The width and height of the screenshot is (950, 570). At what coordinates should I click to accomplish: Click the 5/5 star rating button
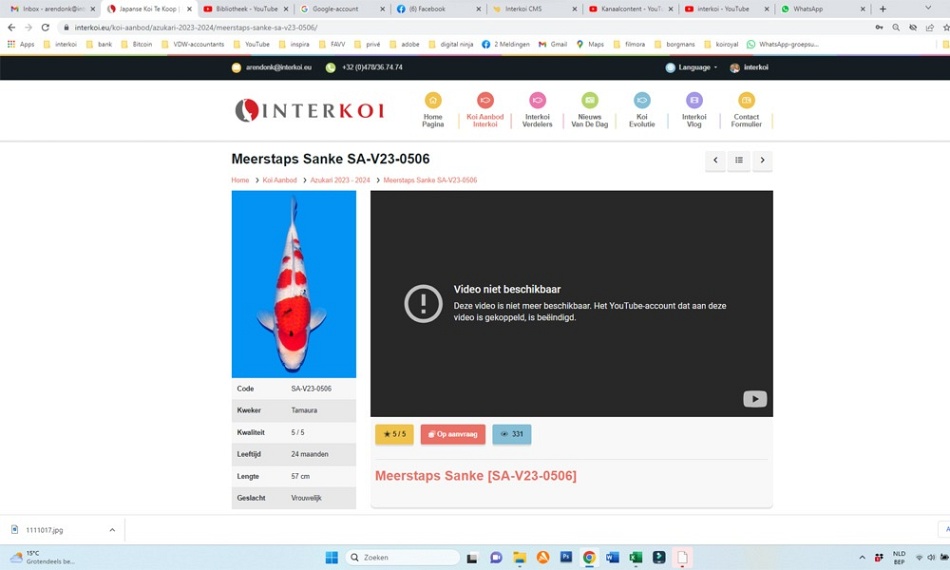(x=394, y=434)
